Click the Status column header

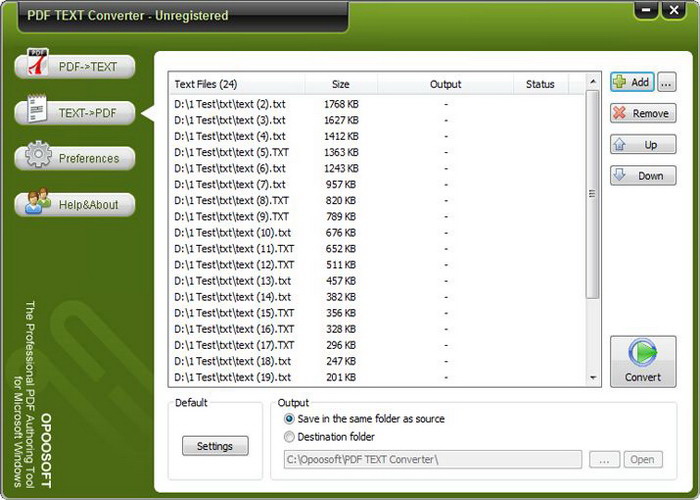click(541, 84)
